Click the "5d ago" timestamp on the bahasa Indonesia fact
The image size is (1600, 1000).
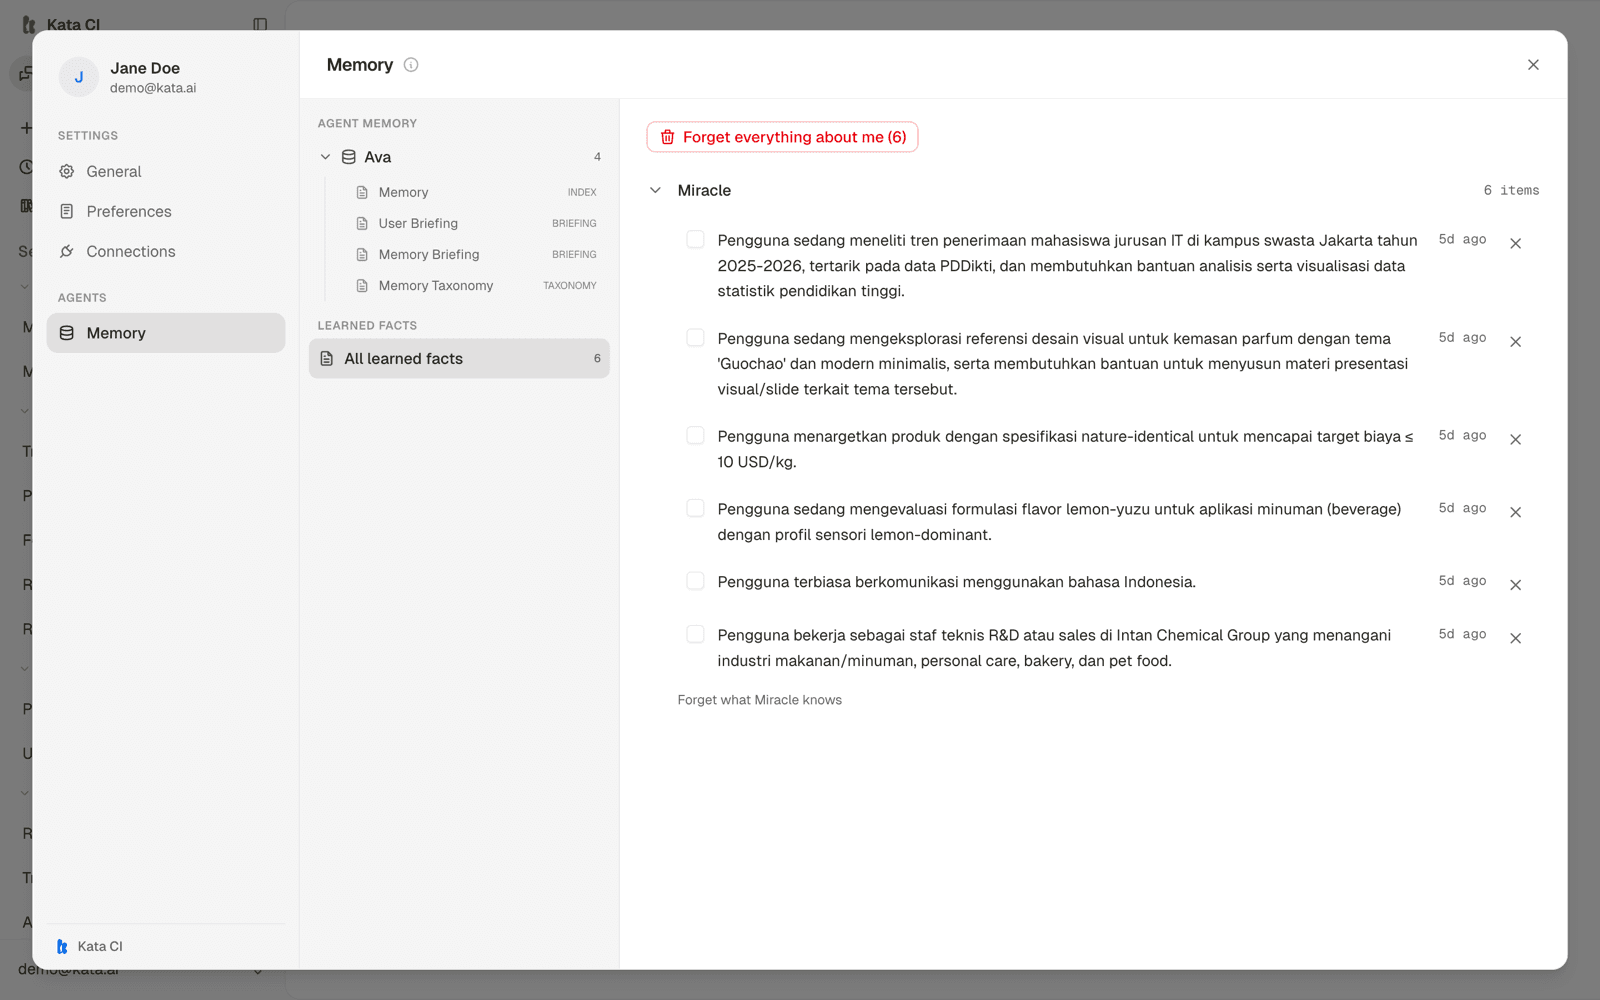[1462, 581]
